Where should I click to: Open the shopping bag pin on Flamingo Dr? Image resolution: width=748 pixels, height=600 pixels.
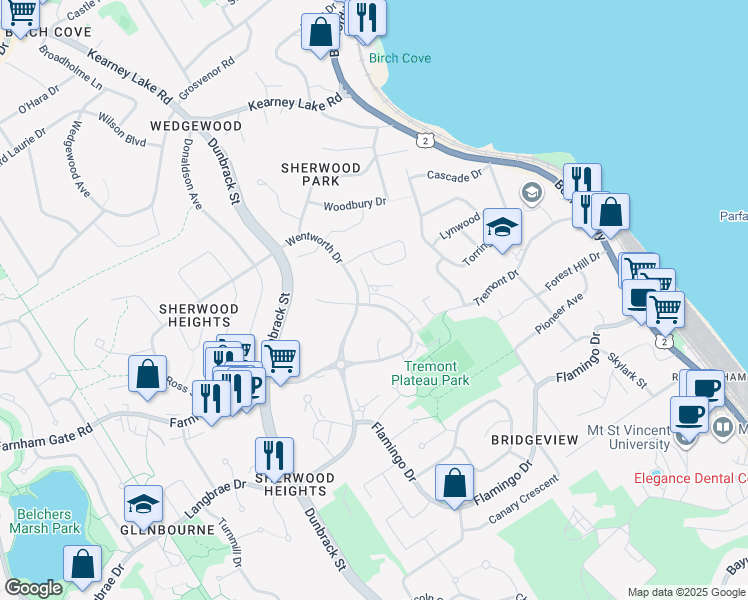pos(455,483)
